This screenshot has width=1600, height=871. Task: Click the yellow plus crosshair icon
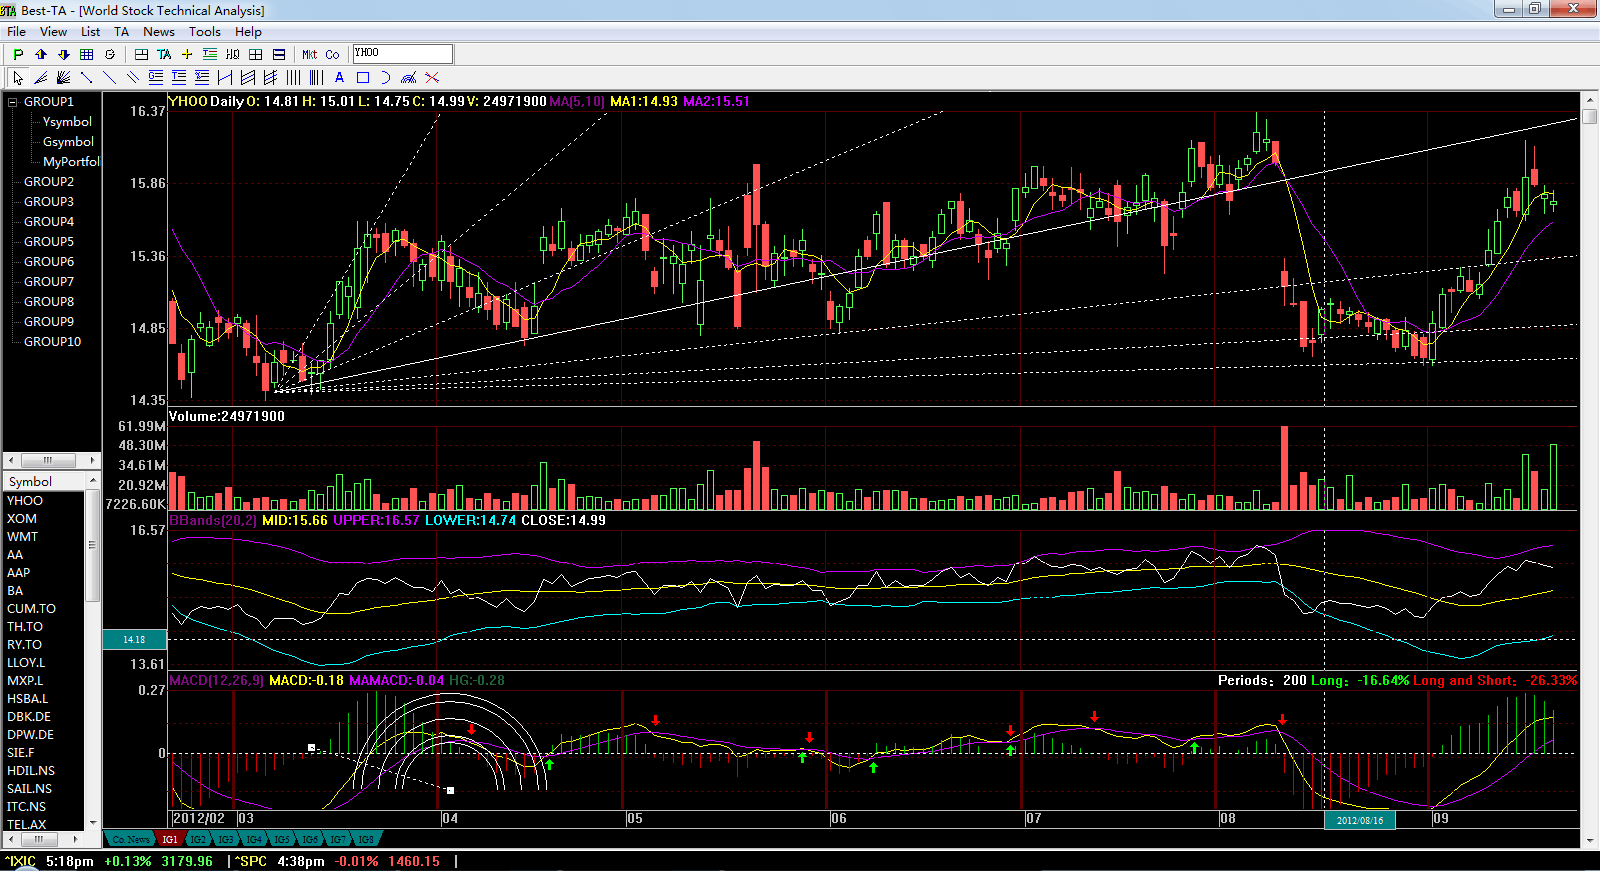click(x=187, y=54)
